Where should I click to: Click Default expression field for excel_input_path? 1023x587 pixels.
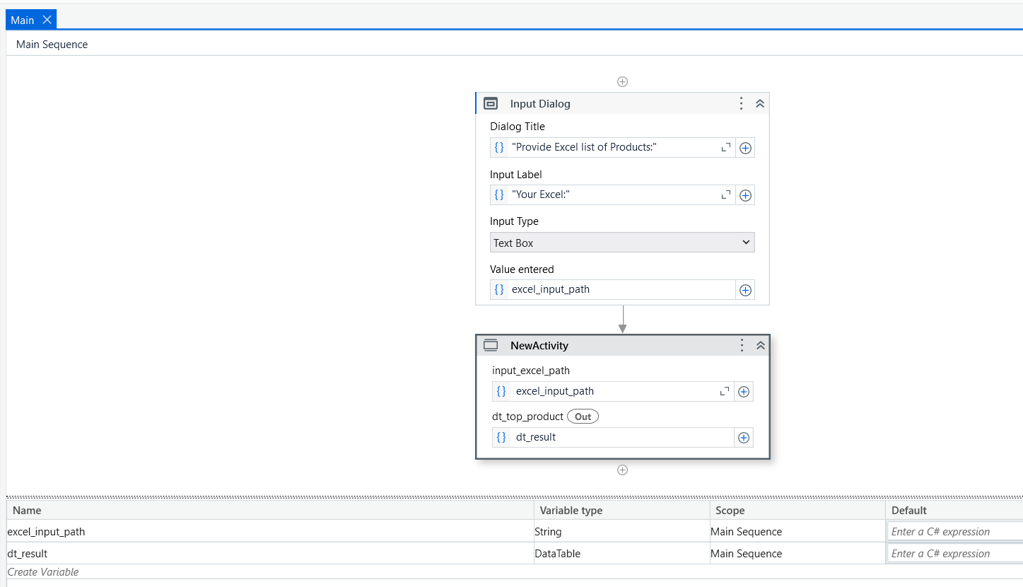954,532
